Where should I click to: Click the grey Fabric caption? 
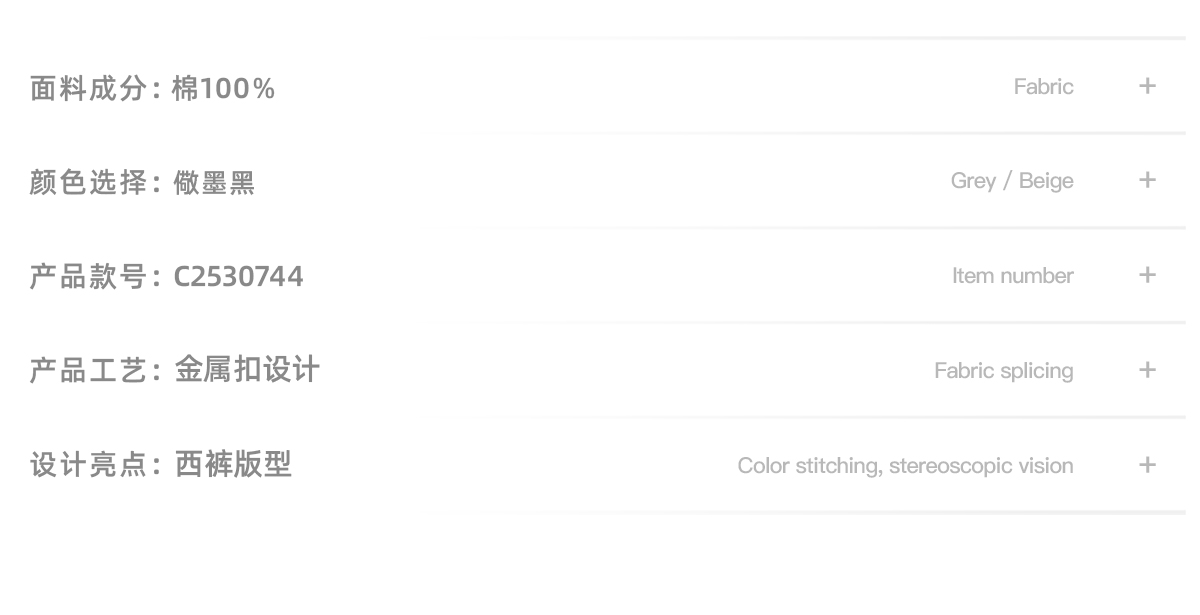click(1043, 87)
